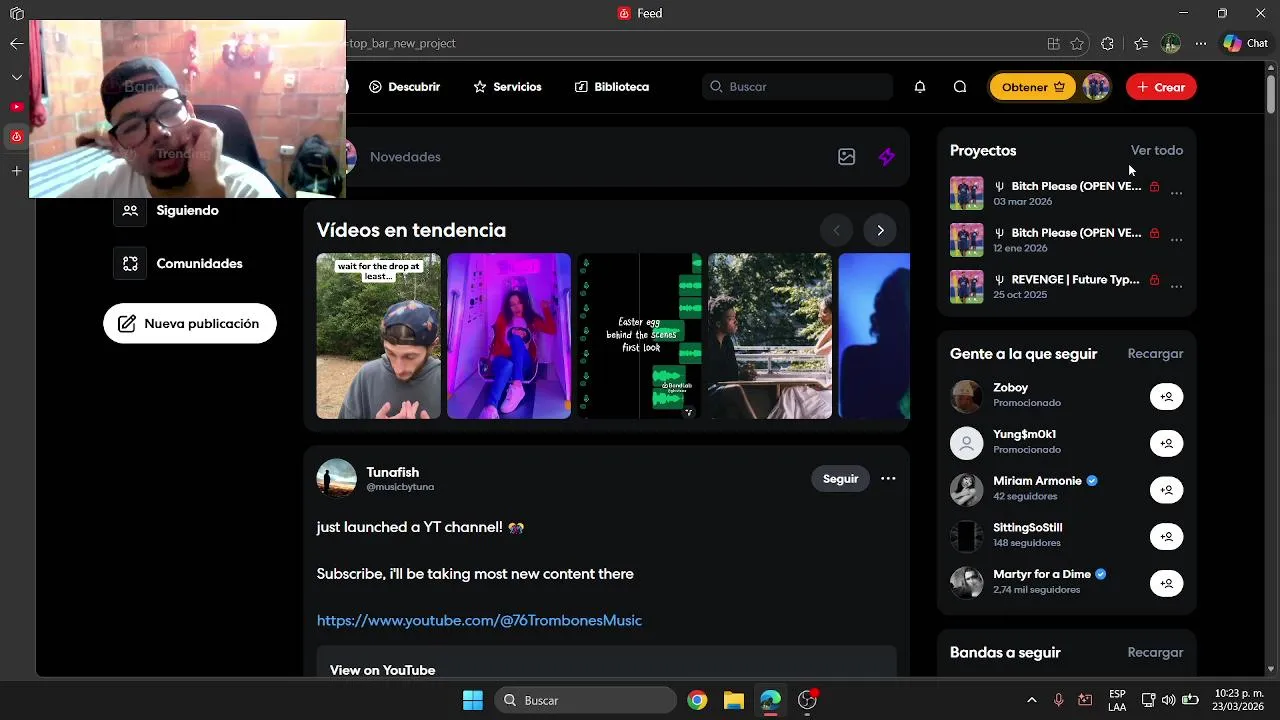Viewport: 1280px width, 720px height.
Task: Add a new tab with the plus icon in sidebar
Action: [16, 171]
